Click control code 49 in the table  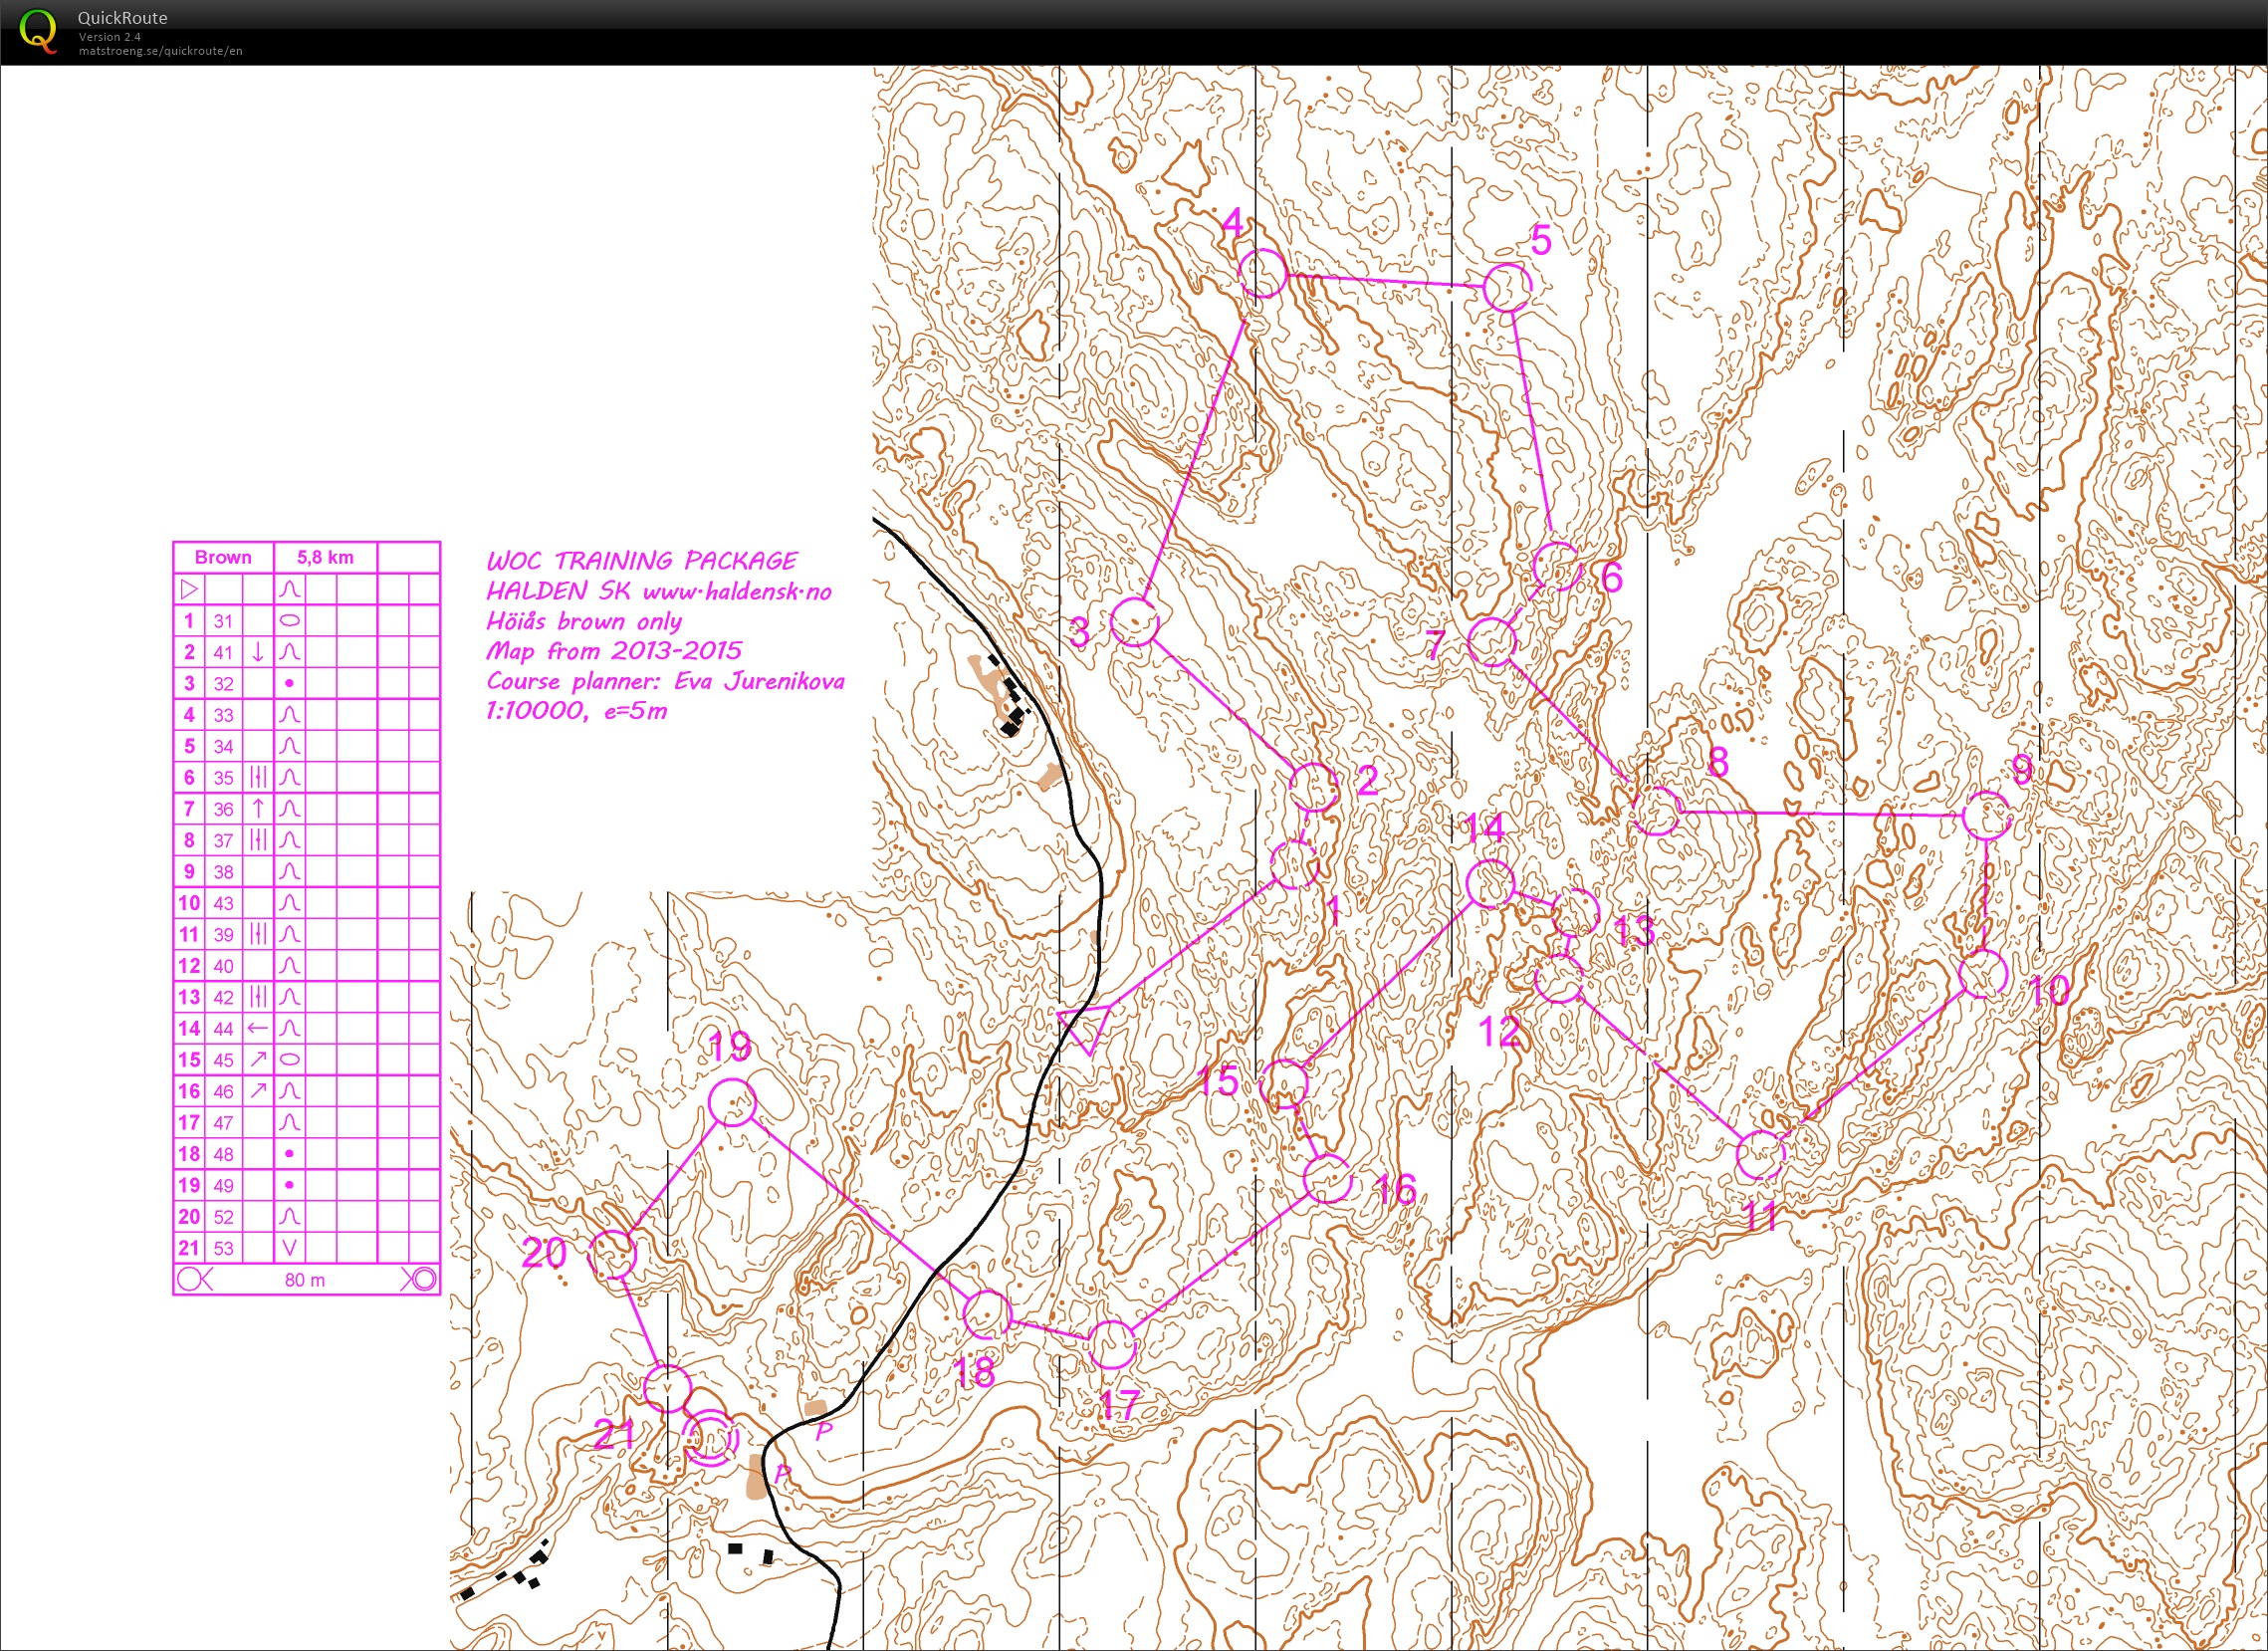tap(223, 1185)
